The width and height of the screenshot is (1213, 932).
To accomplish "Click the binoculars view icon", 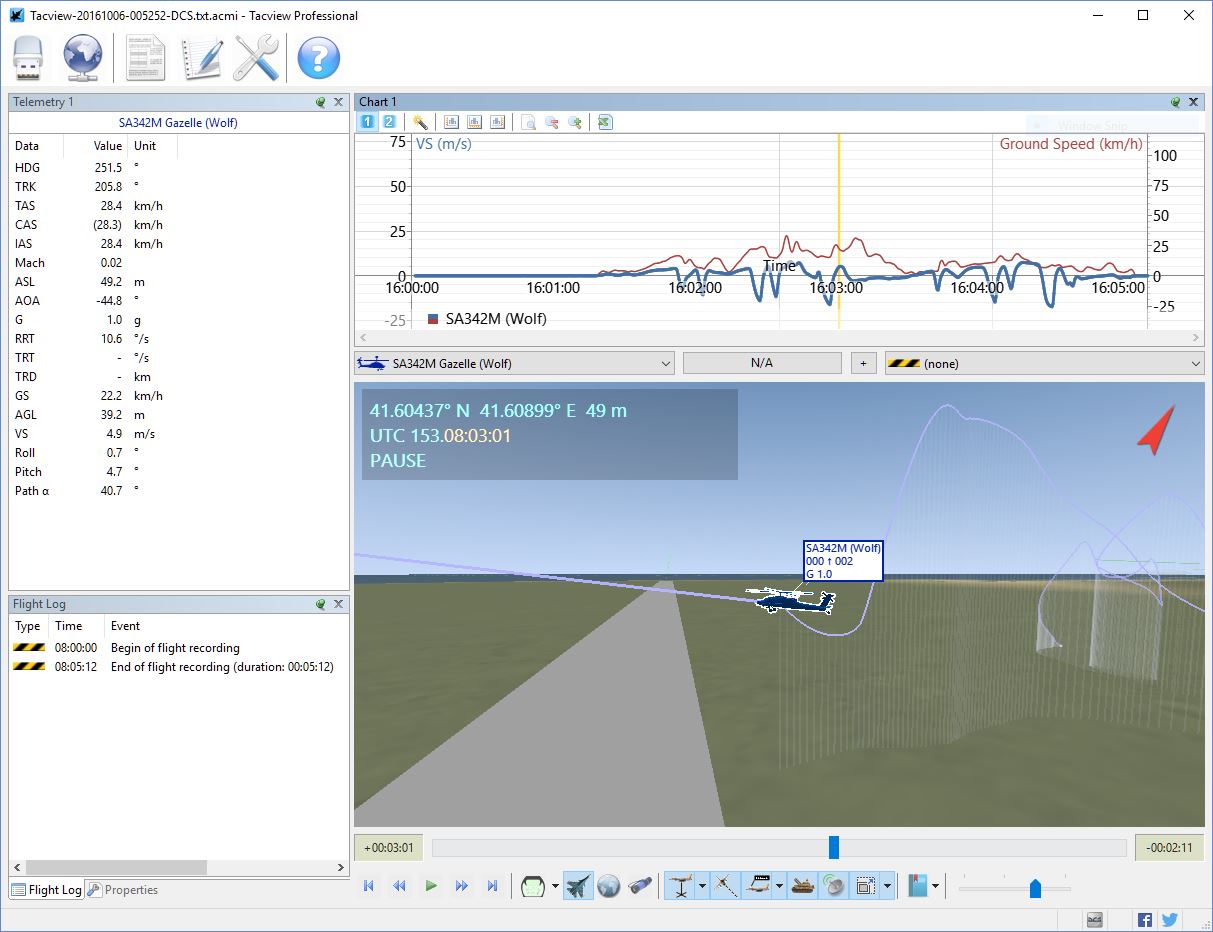I will 640,885.
